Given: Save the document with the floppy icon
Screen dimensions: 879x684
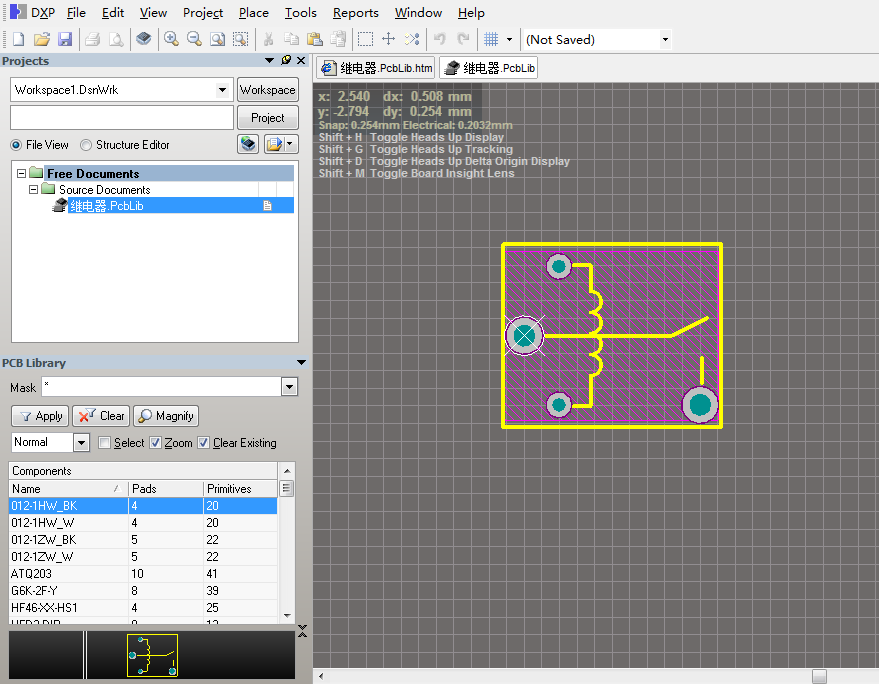Looking at the screenshot, I should (65, 39).
